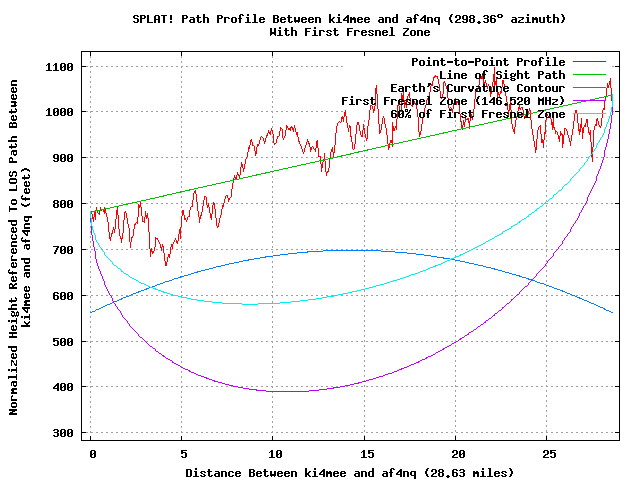Click the x-axis tick label '25'

pyautogui.click(x=549, y=454)
